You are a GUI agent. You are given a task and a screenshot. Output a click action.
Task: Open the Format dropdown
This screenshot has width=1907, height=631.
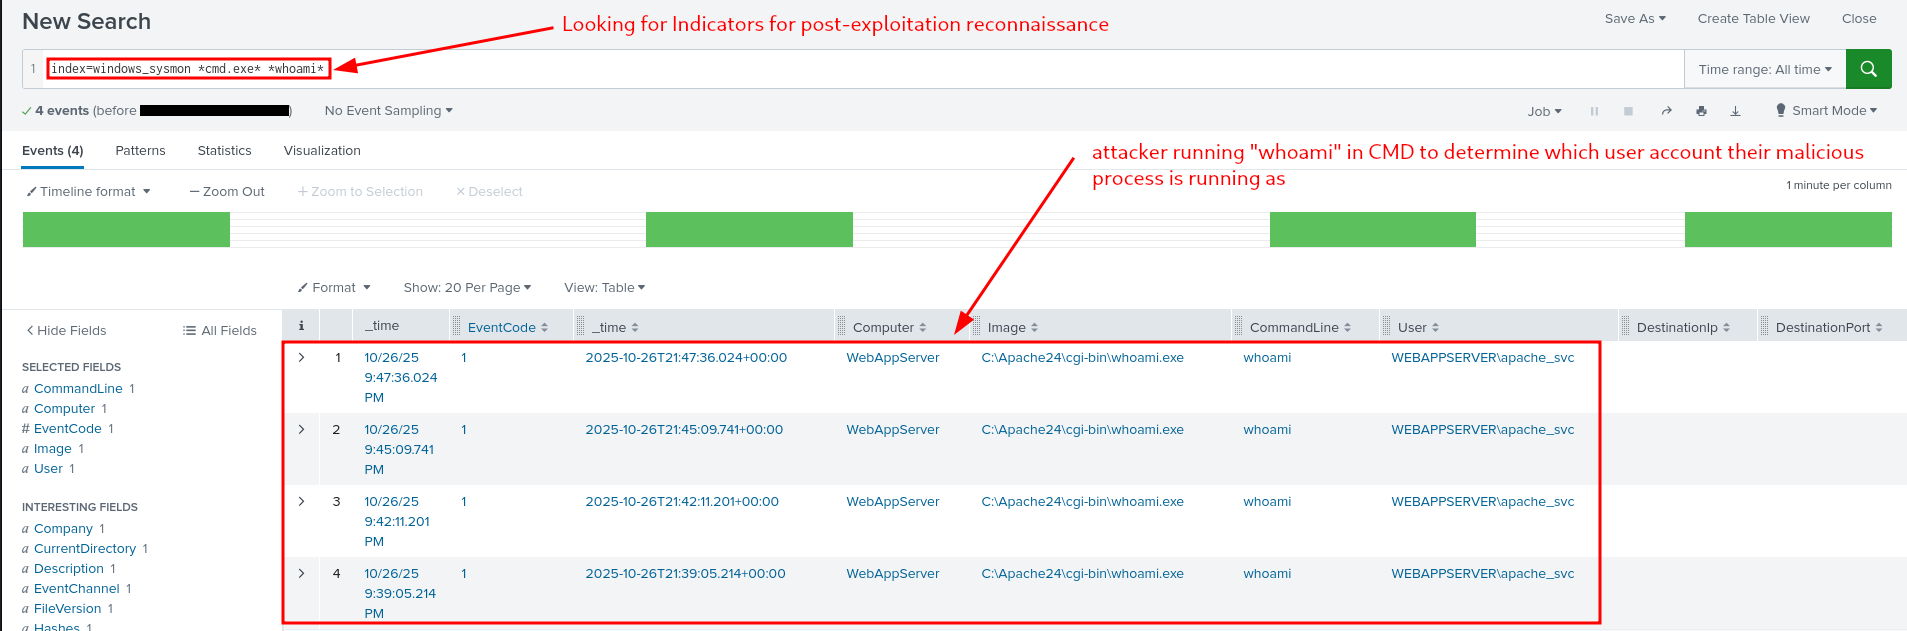(334, 287)
